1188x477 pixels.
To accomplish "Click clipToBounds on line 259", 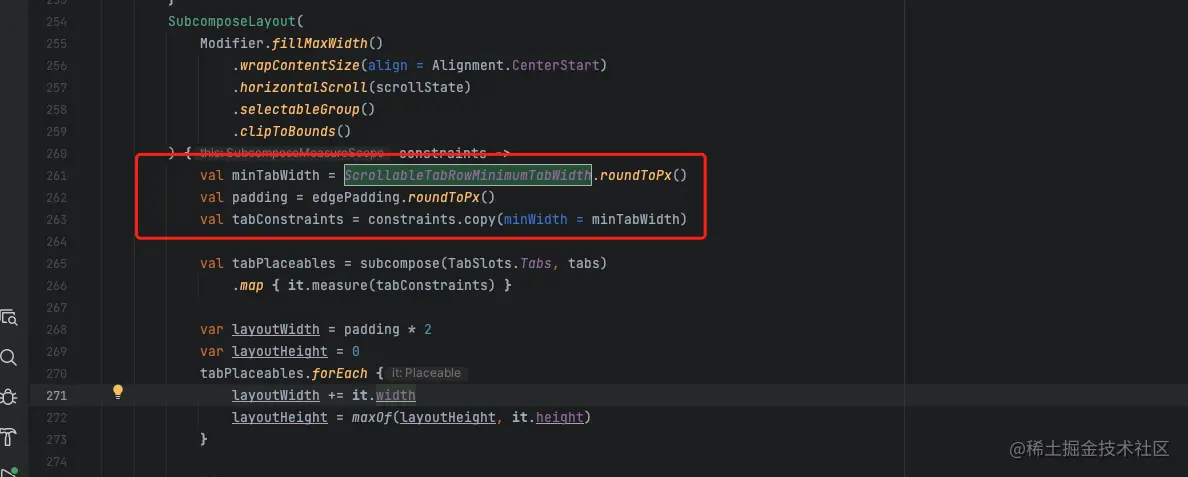I will pyautogui.click(x=288, y=131).
